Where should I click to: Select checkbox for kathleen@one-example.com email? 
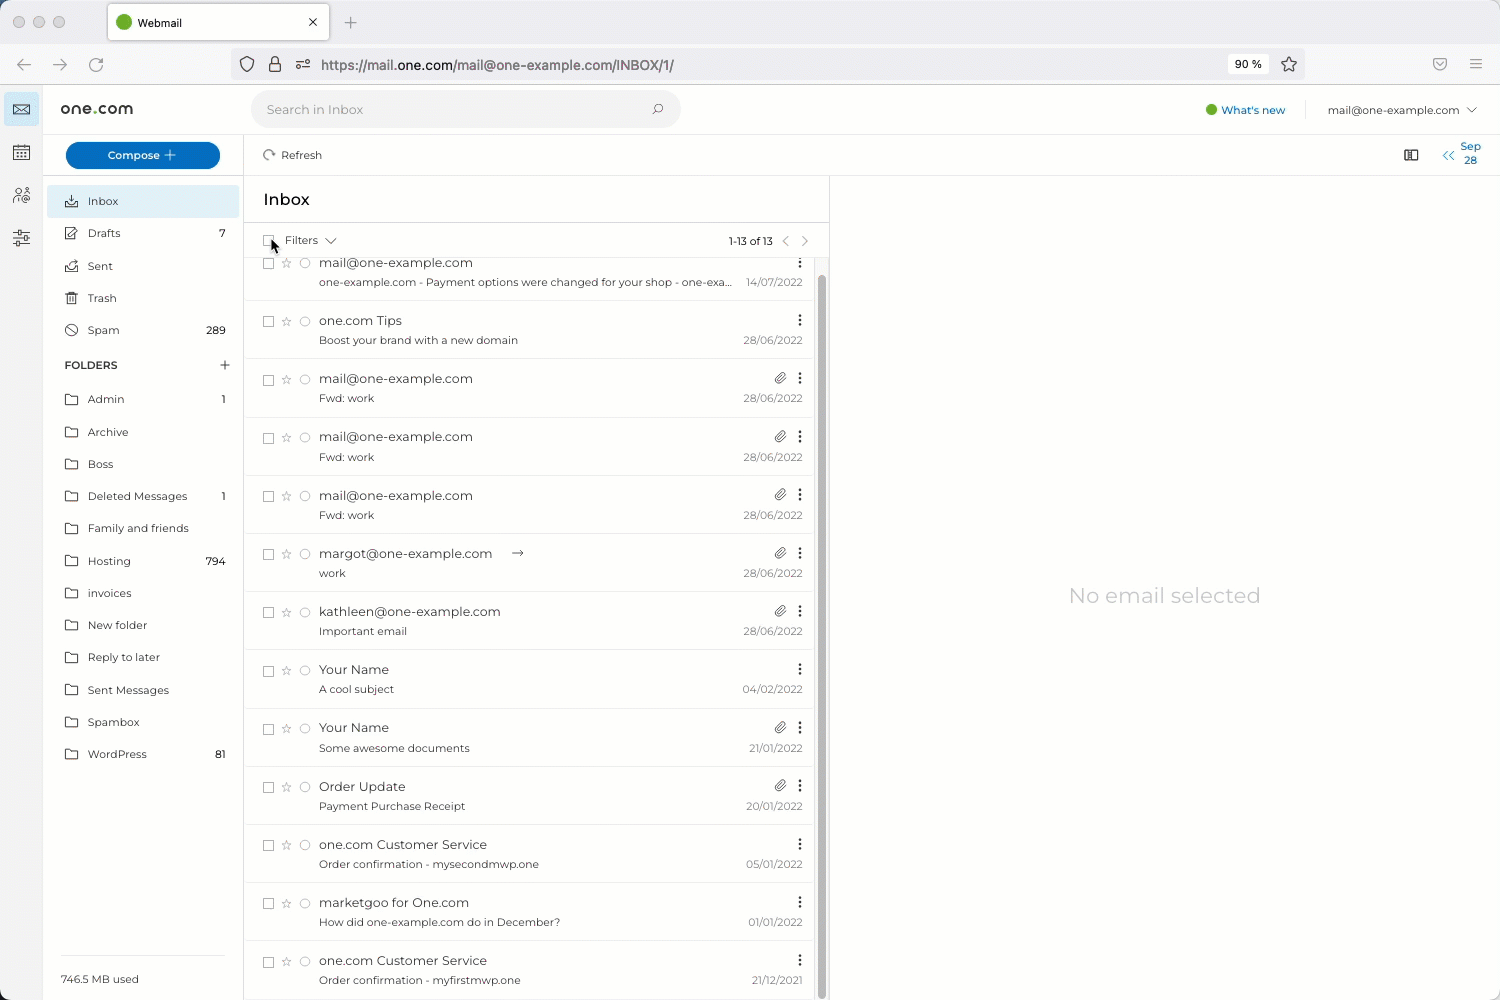point(268,612)
